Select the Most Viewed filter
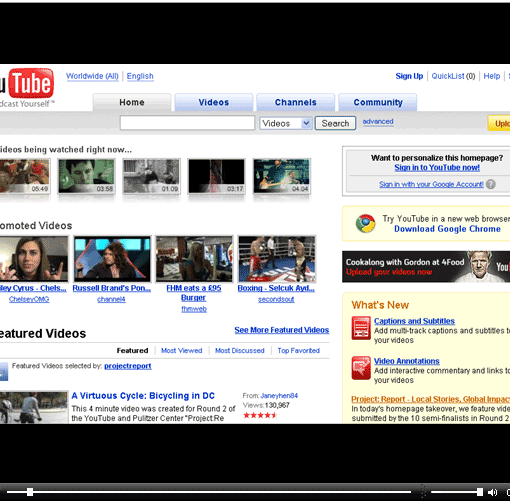510x504 pixels. tap(182, 351)
